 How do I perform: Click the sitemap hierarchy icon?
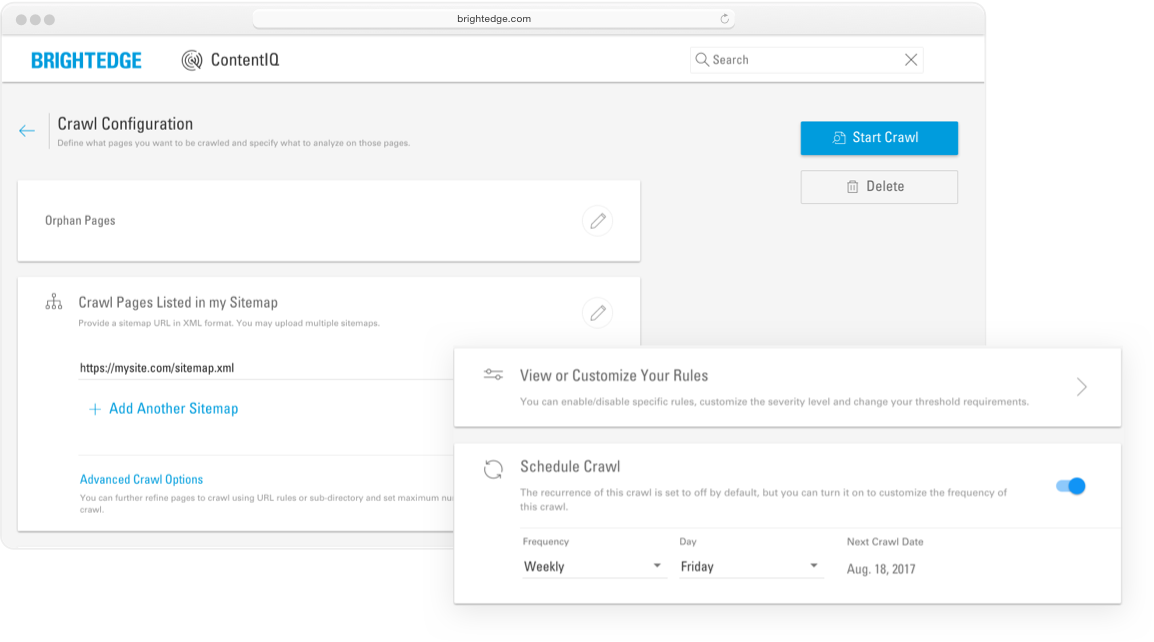(54, 302)
